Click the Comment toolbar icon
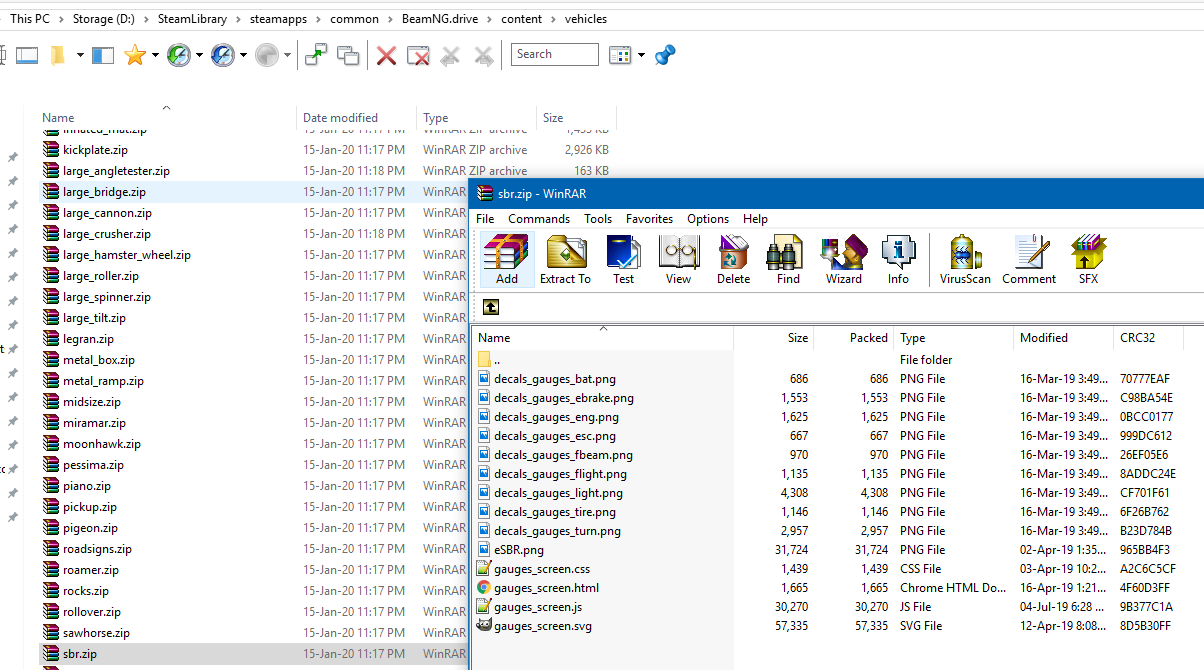This screenshot has height=670, width=1204. coord(1029,260)
